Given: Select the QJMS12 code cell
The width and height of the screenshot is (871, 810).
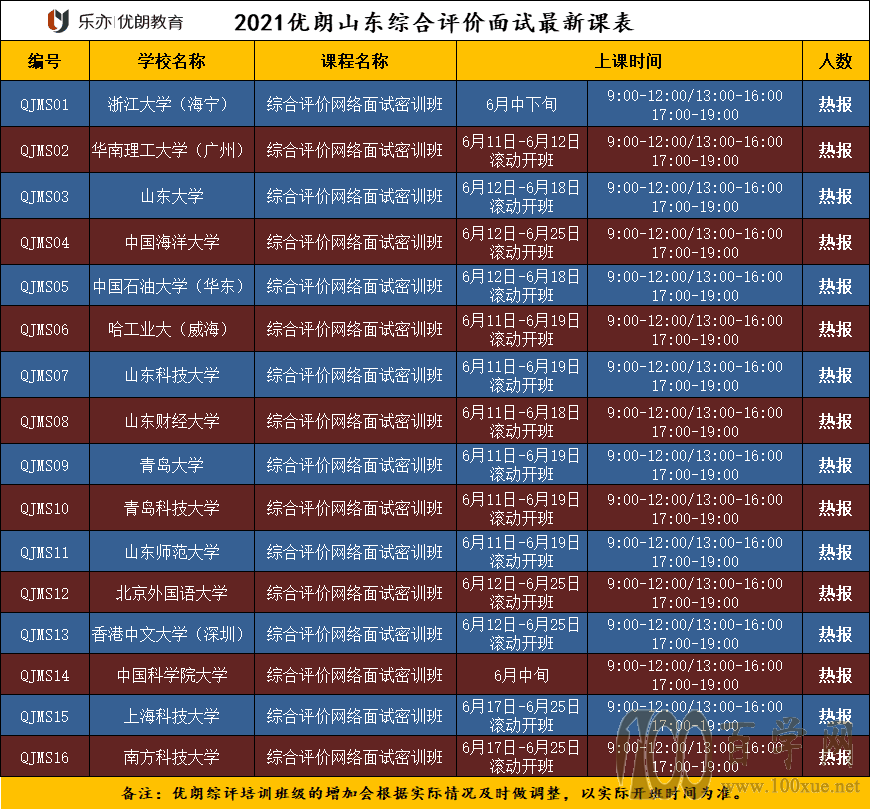Looking at the screenshot, I should click(x=44, y=594).
